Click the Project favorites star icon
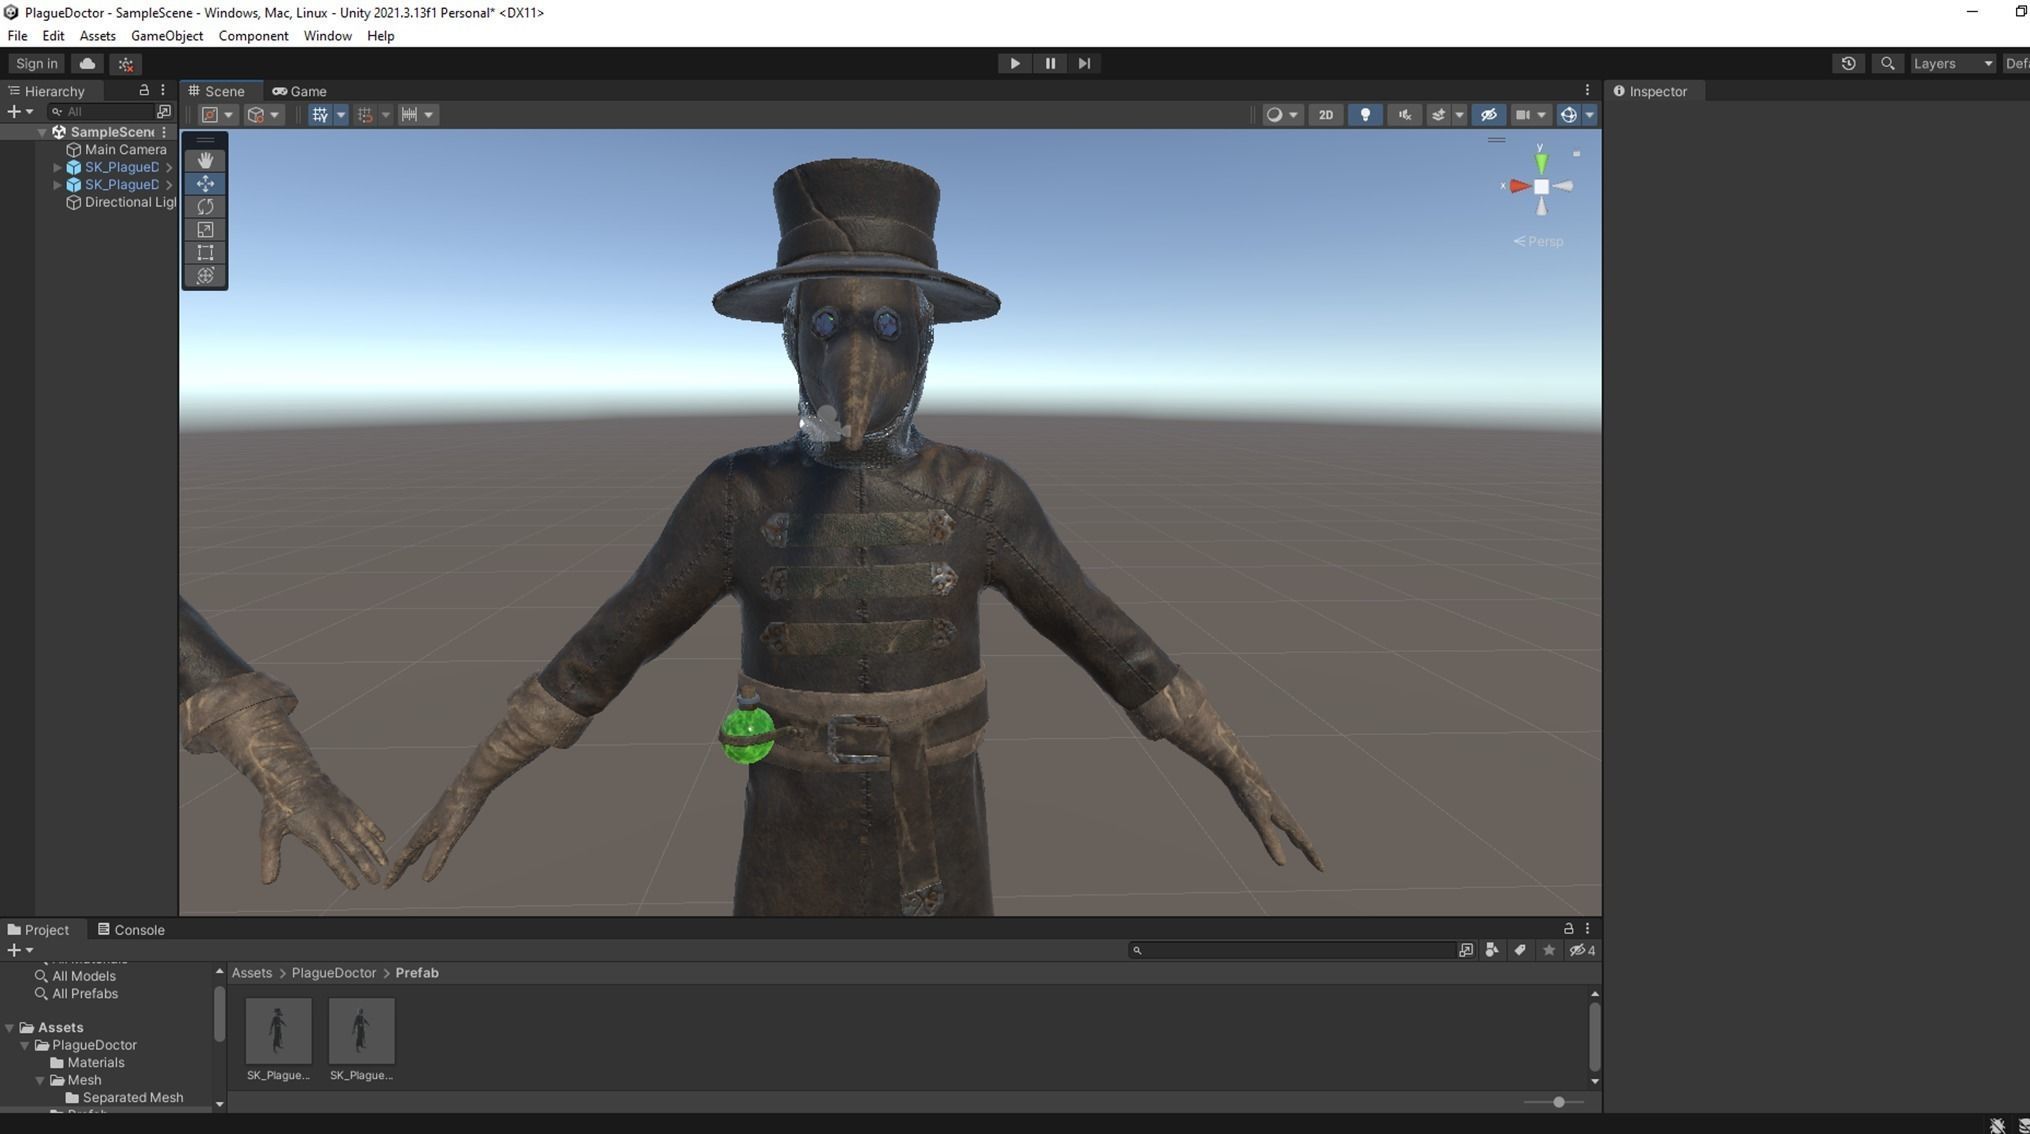 pyautogui.click(x=1549, y=950)
